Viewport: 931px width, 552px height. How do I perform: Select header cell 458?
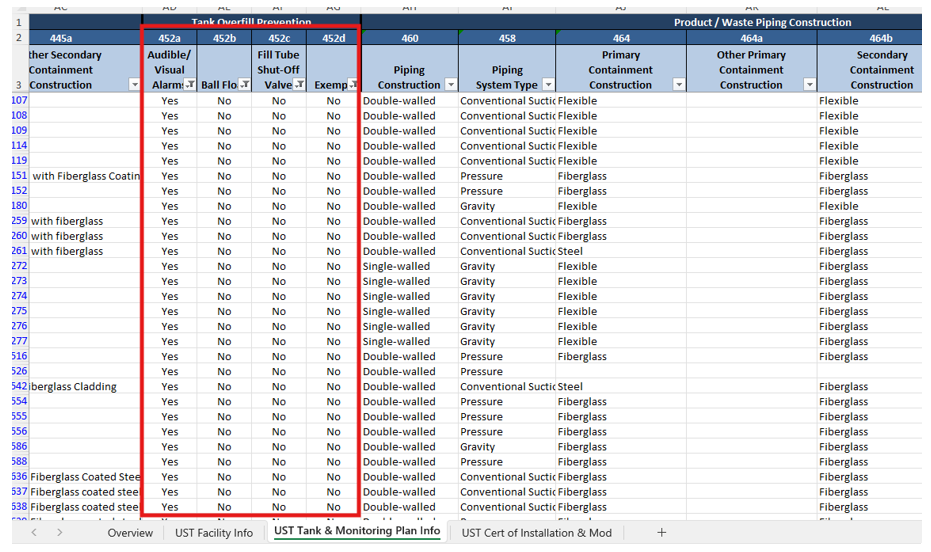tap(507, 38)
